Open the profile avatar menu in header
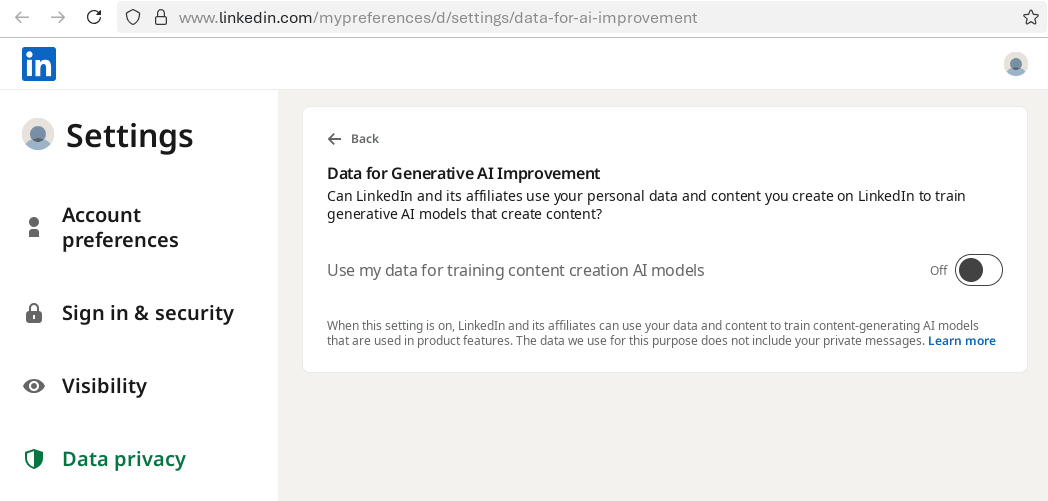Viewport: 1048px width, 501px height. tap(1015, 64)
